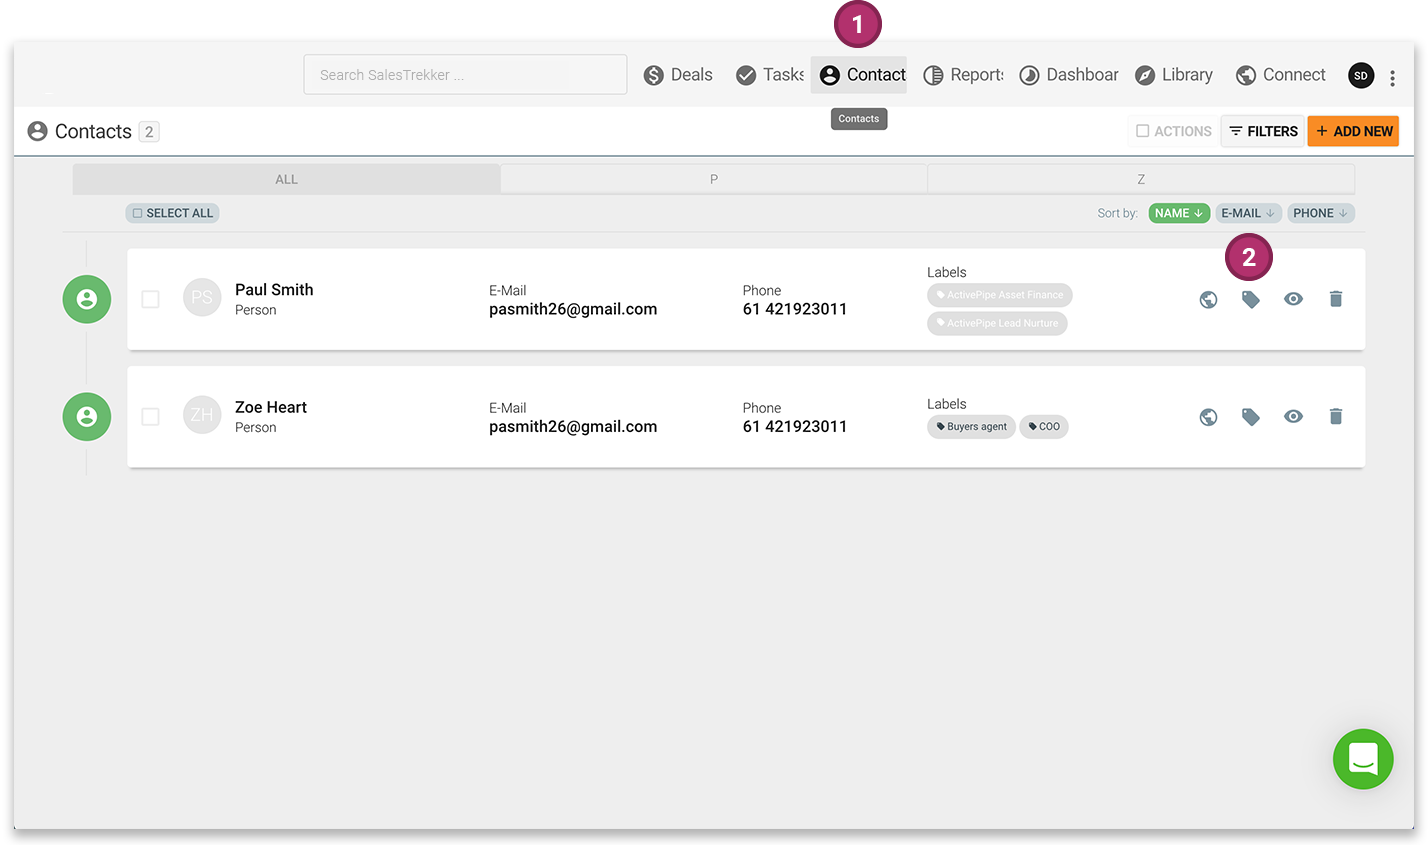Open the Connect section
The height and width of the screenshot is (845, 1428).
click(1281, 75)
